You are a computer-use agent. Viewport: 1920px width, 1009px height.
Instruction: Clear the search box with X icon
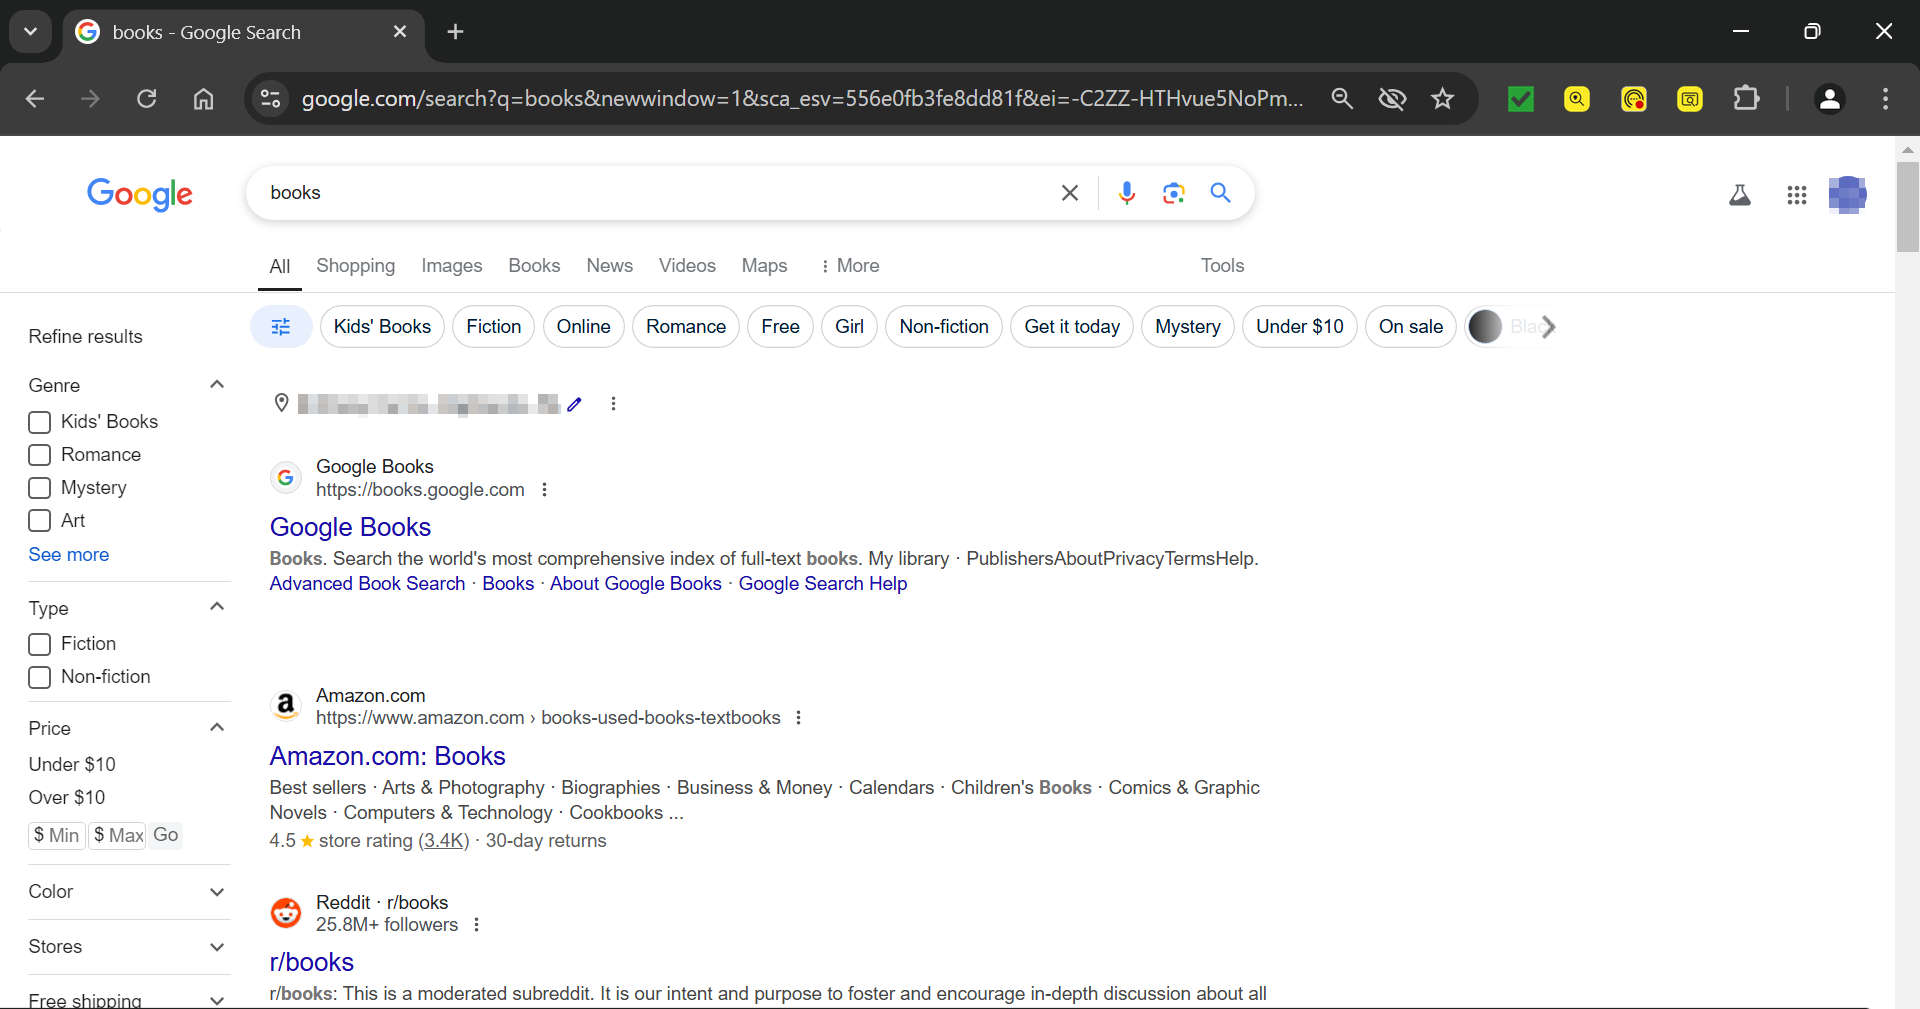coord(1069,193)
